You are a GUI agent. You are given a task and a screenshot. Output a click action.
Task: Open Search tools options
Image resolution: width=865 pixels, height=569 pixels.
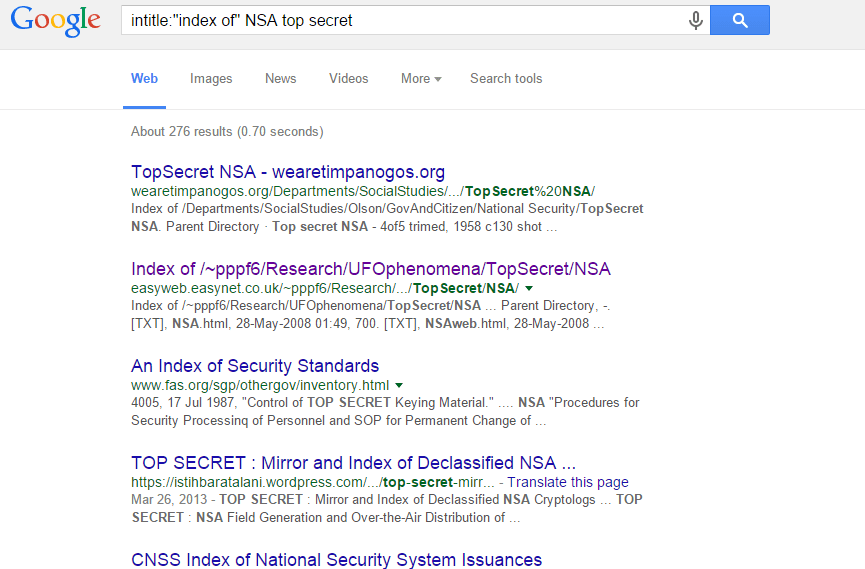pyautogui.click(x=506, y=78)
